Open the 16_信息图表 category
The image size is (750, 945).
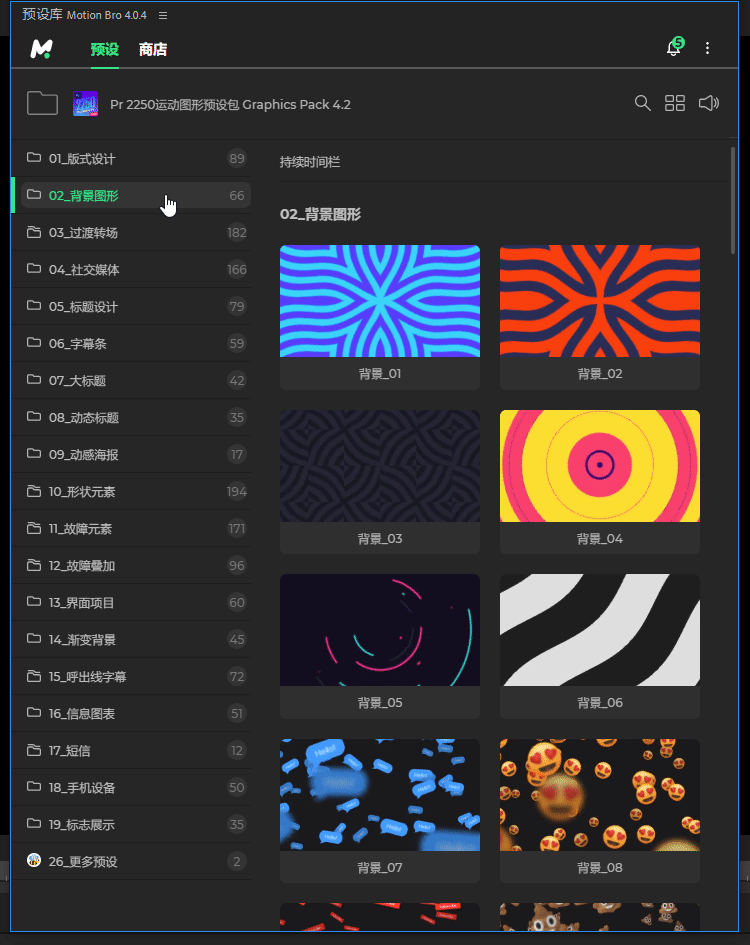click(x=136, y=714)
